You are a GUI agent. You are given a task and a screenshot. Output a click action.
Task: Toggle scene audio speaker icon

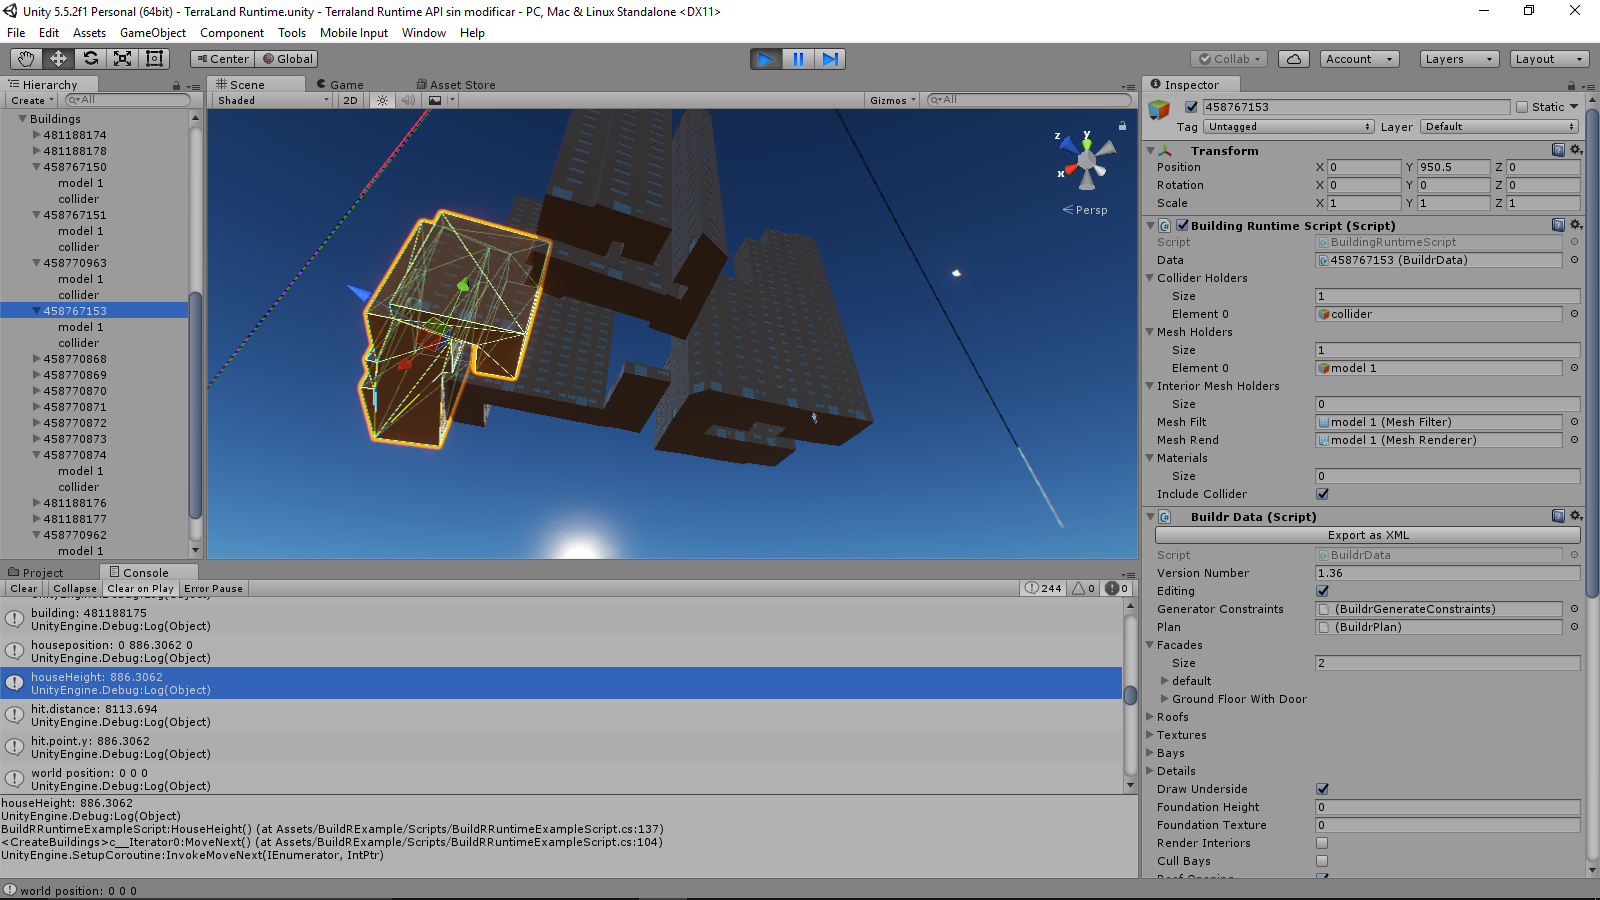point(408,100)
